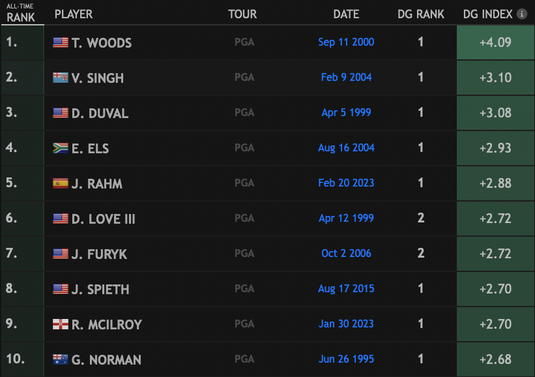Select the D. Love III player row
This screenshot has width=535, height=377.
[x=268, y=218]
